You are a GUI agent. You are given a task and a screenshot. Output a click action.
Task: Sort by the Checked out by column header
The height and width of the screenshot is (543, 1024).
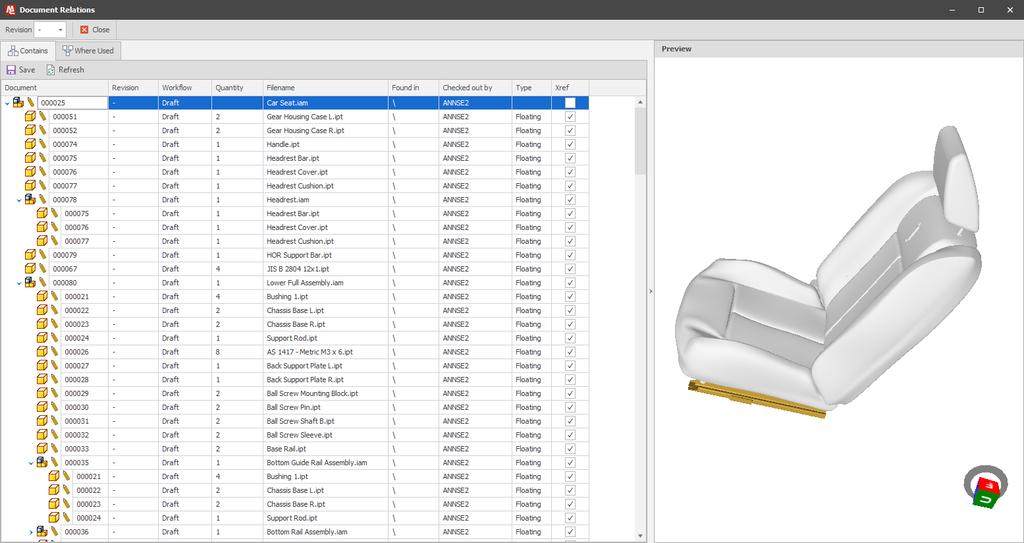coord(475,88)
